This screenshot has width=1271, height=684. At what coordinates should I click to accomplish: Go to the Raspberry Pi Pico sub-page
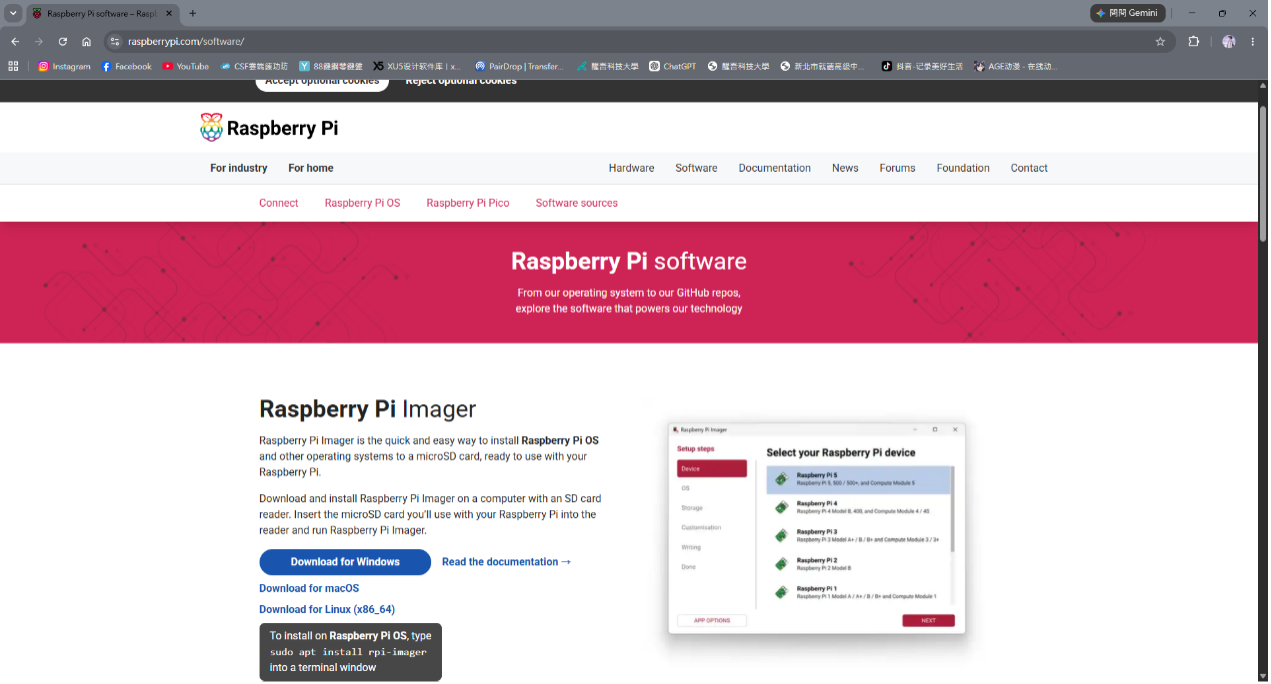[x=468, y=203]
